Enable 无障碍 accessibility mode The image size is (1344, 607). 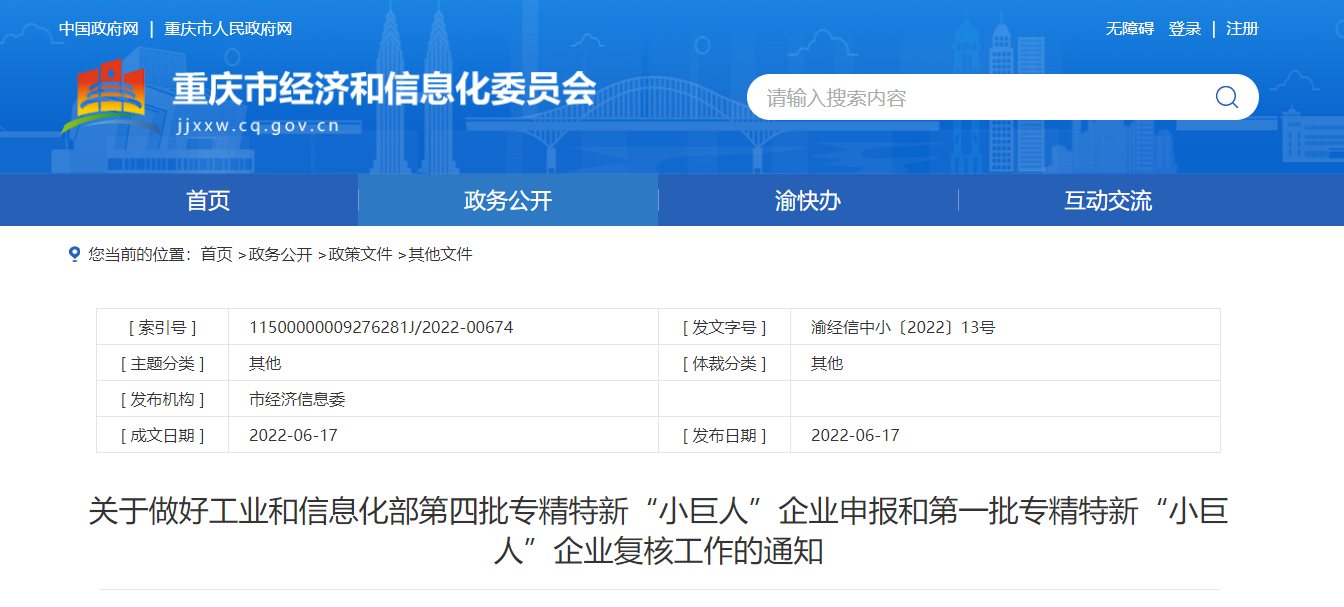tap(1129, 29)
